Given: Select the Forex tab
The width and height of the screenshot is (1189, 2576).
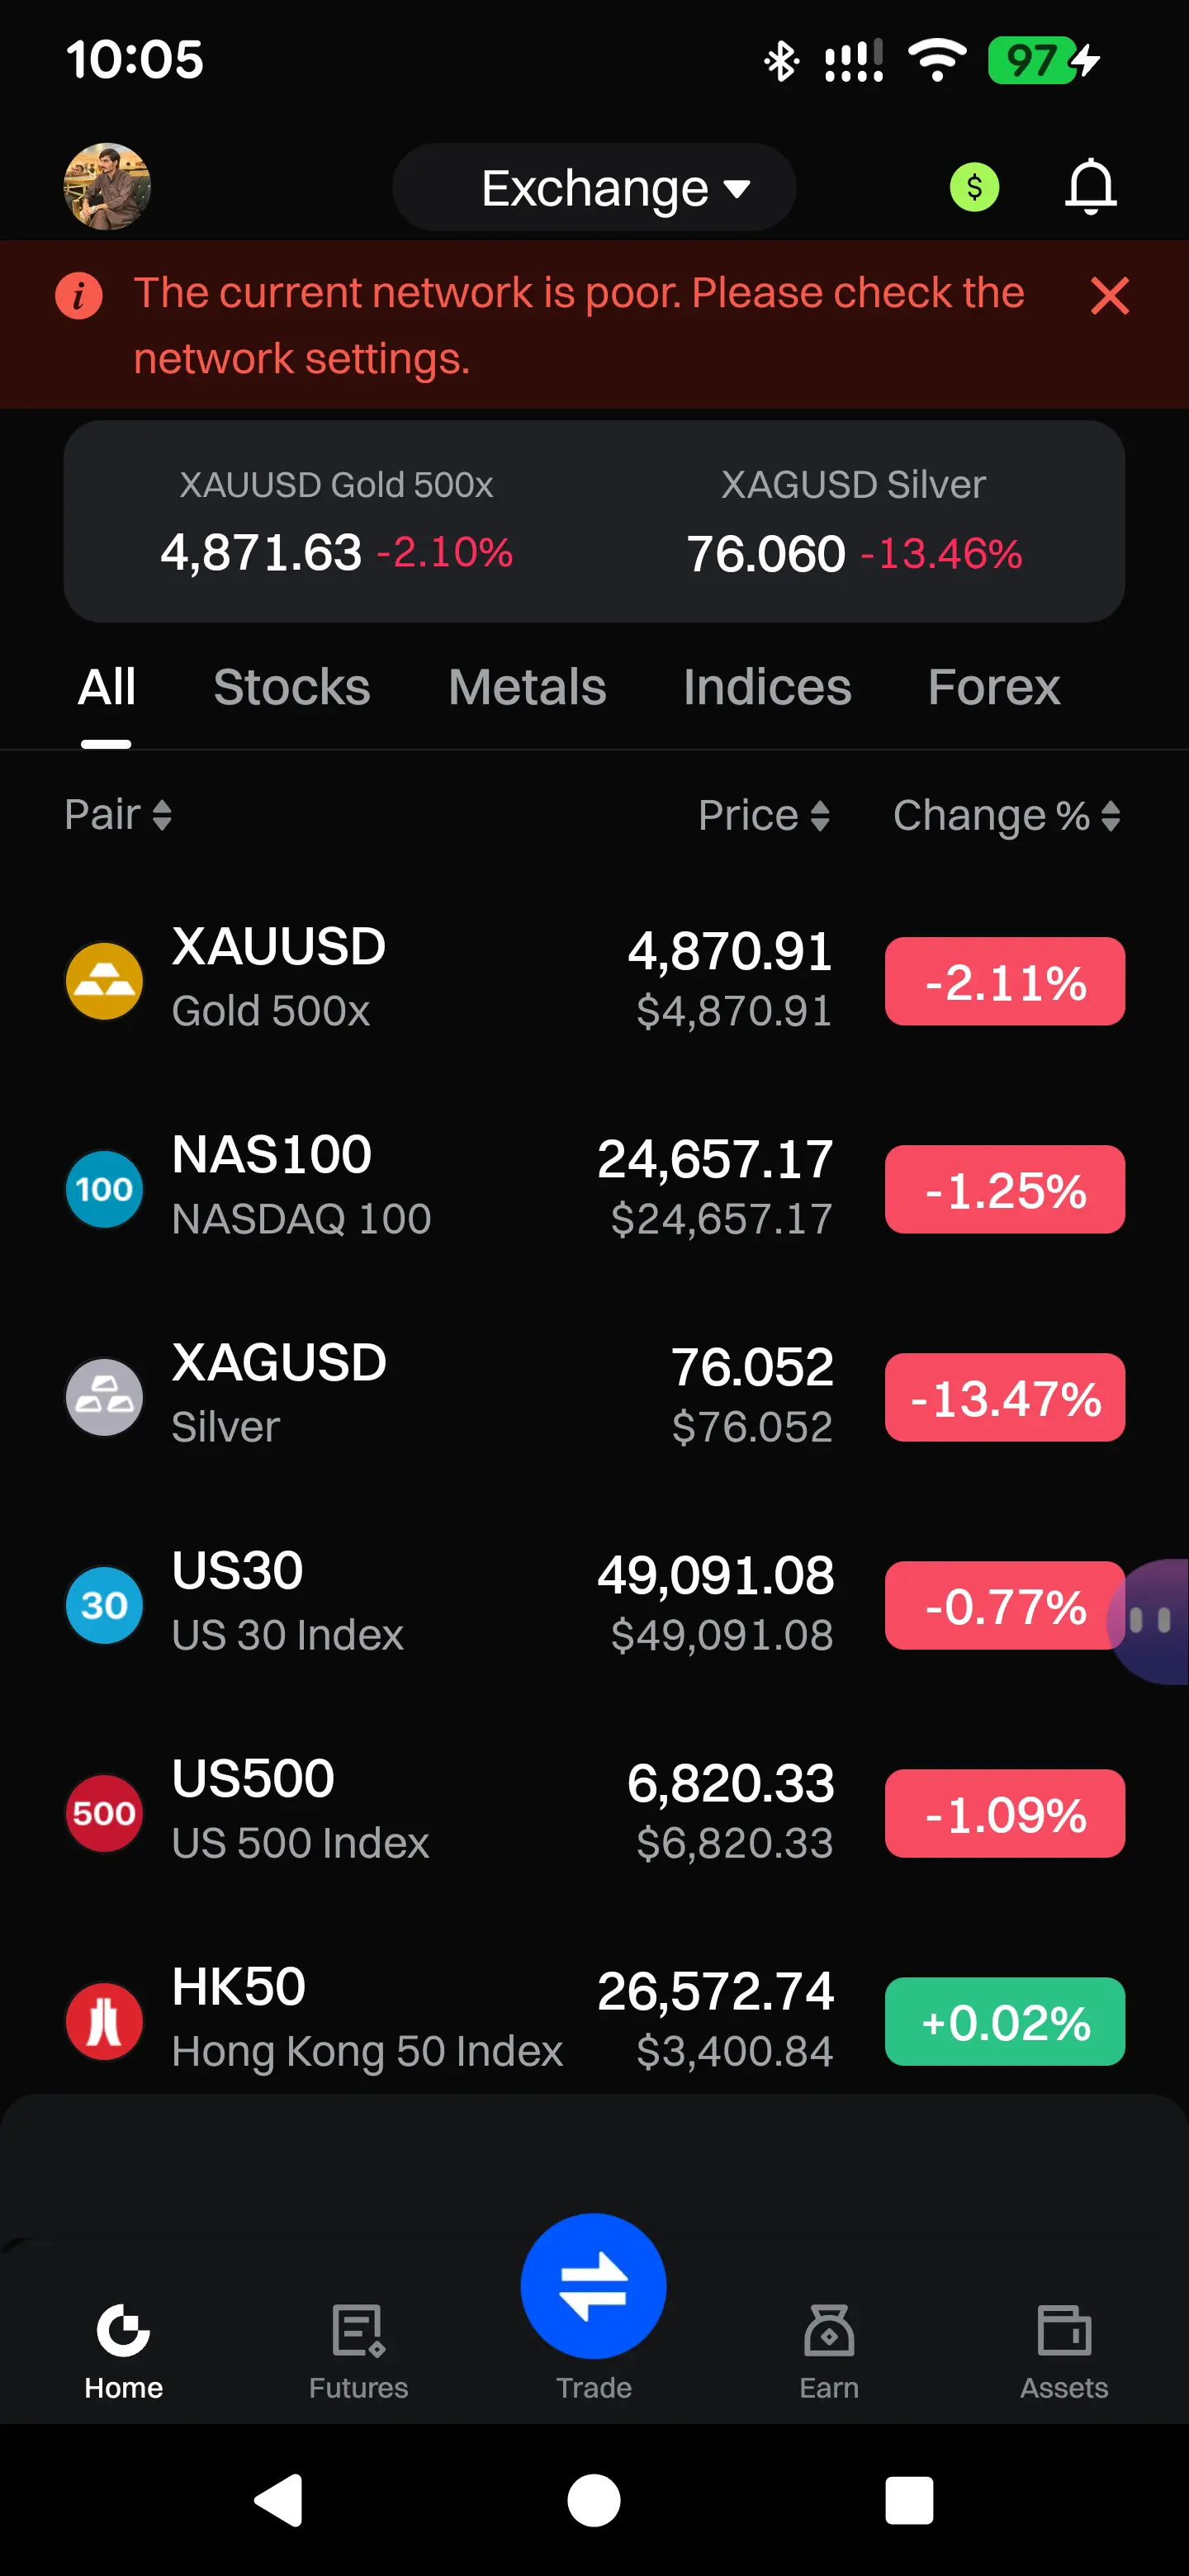Looking at the screenshot, I should click(x=994, y=687).
